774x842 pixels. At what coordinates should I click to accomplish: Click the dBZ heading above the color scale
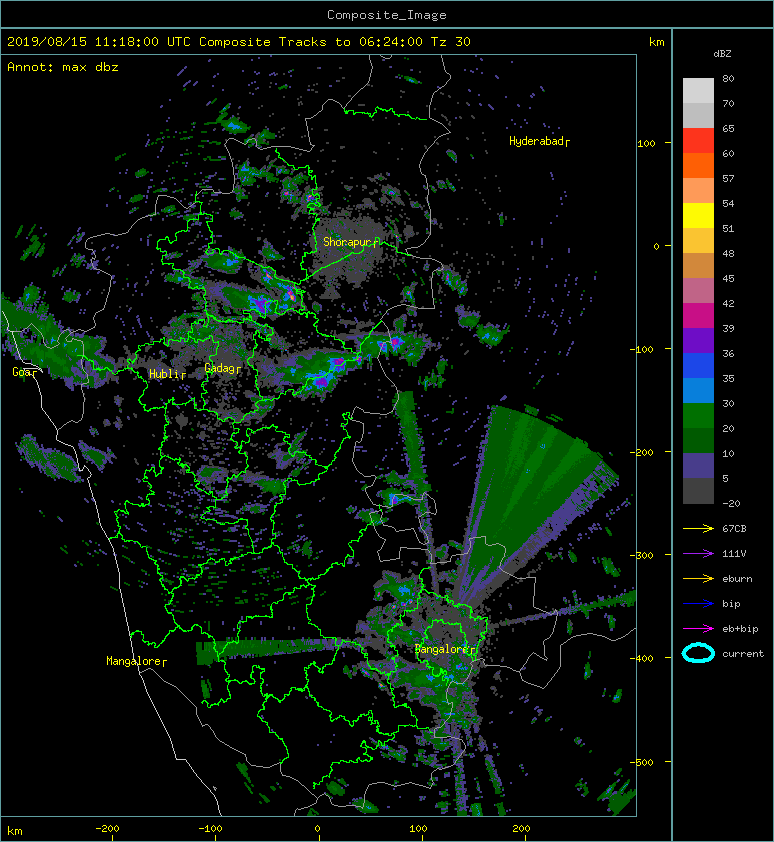[x=722, y=54]
